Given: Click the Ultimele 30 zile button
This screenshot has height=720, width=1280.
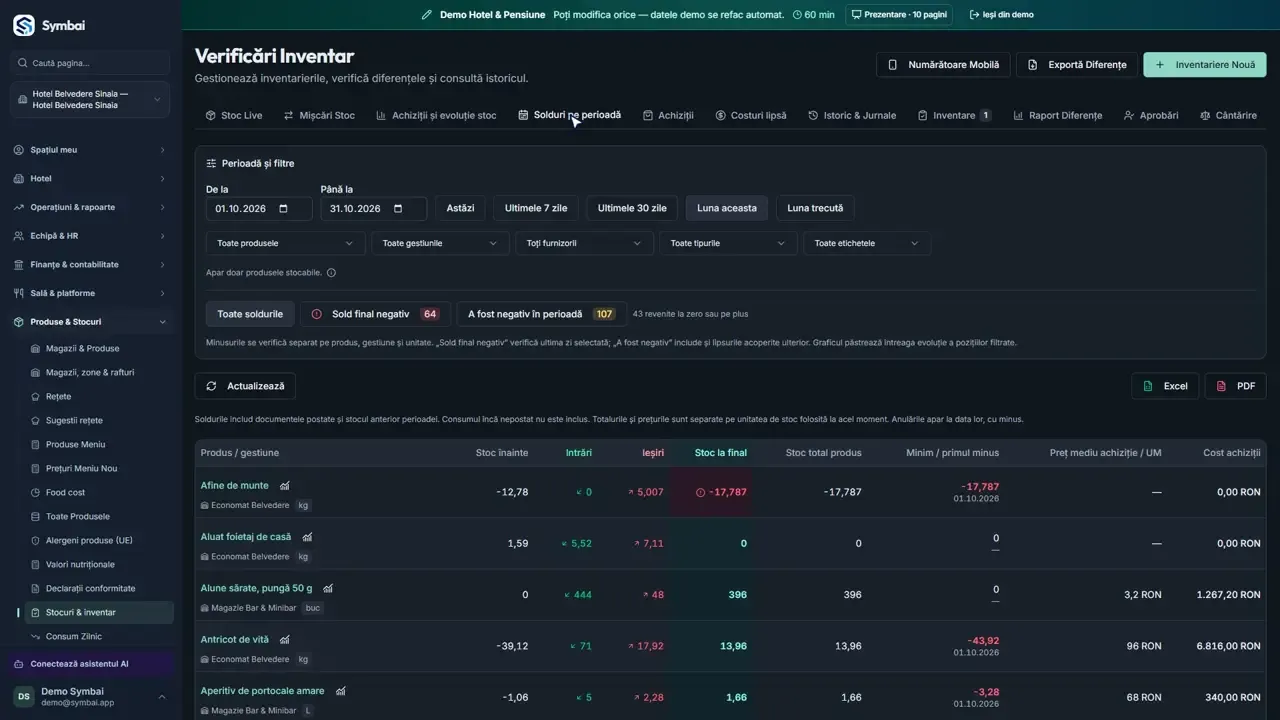Looking at the screenshot, I should [632, 208].
